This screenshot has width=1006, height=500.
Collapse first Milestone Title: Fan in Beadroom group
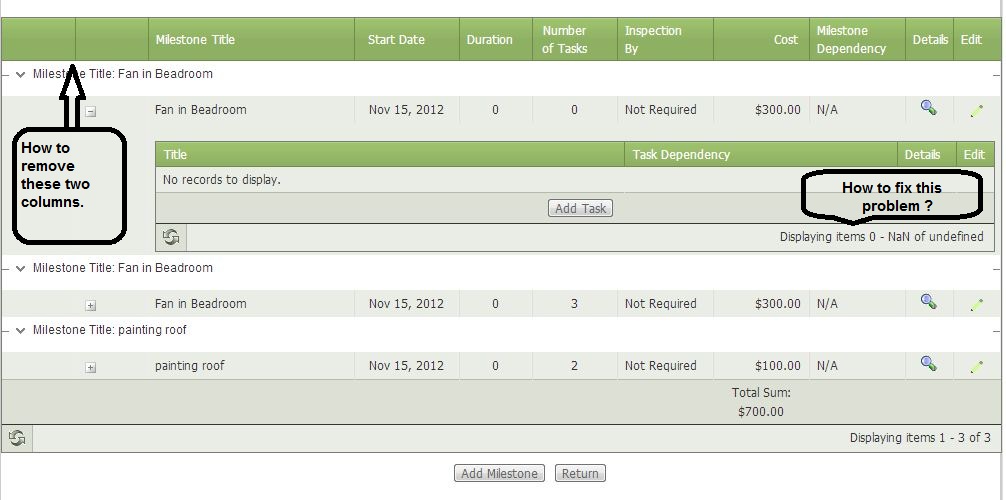pos(20,74)
